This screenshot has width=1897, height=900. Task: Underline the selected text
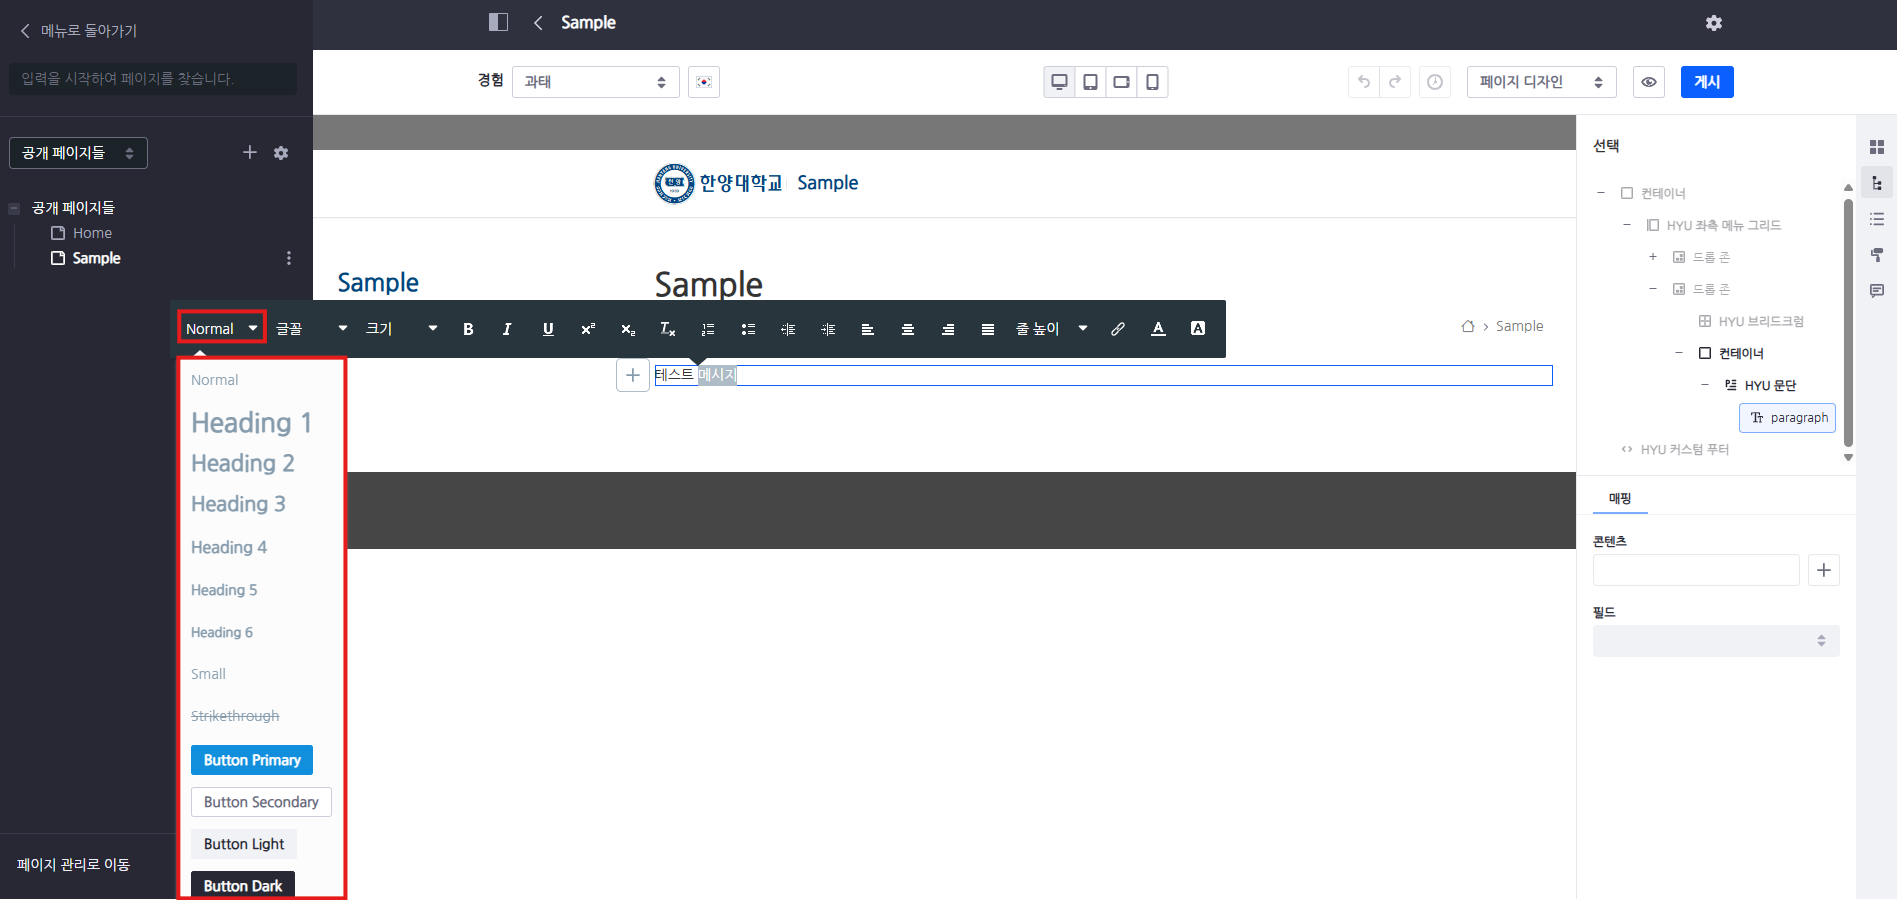point(548,329)
